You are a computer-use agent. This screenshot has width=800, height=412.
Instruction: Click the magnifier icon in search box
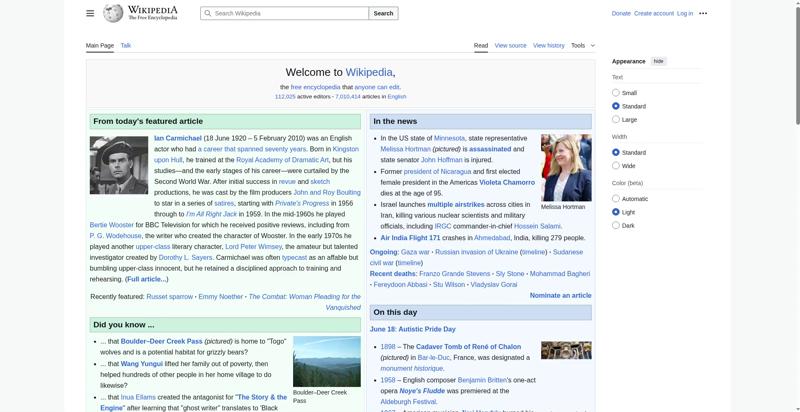click(208, 13)
